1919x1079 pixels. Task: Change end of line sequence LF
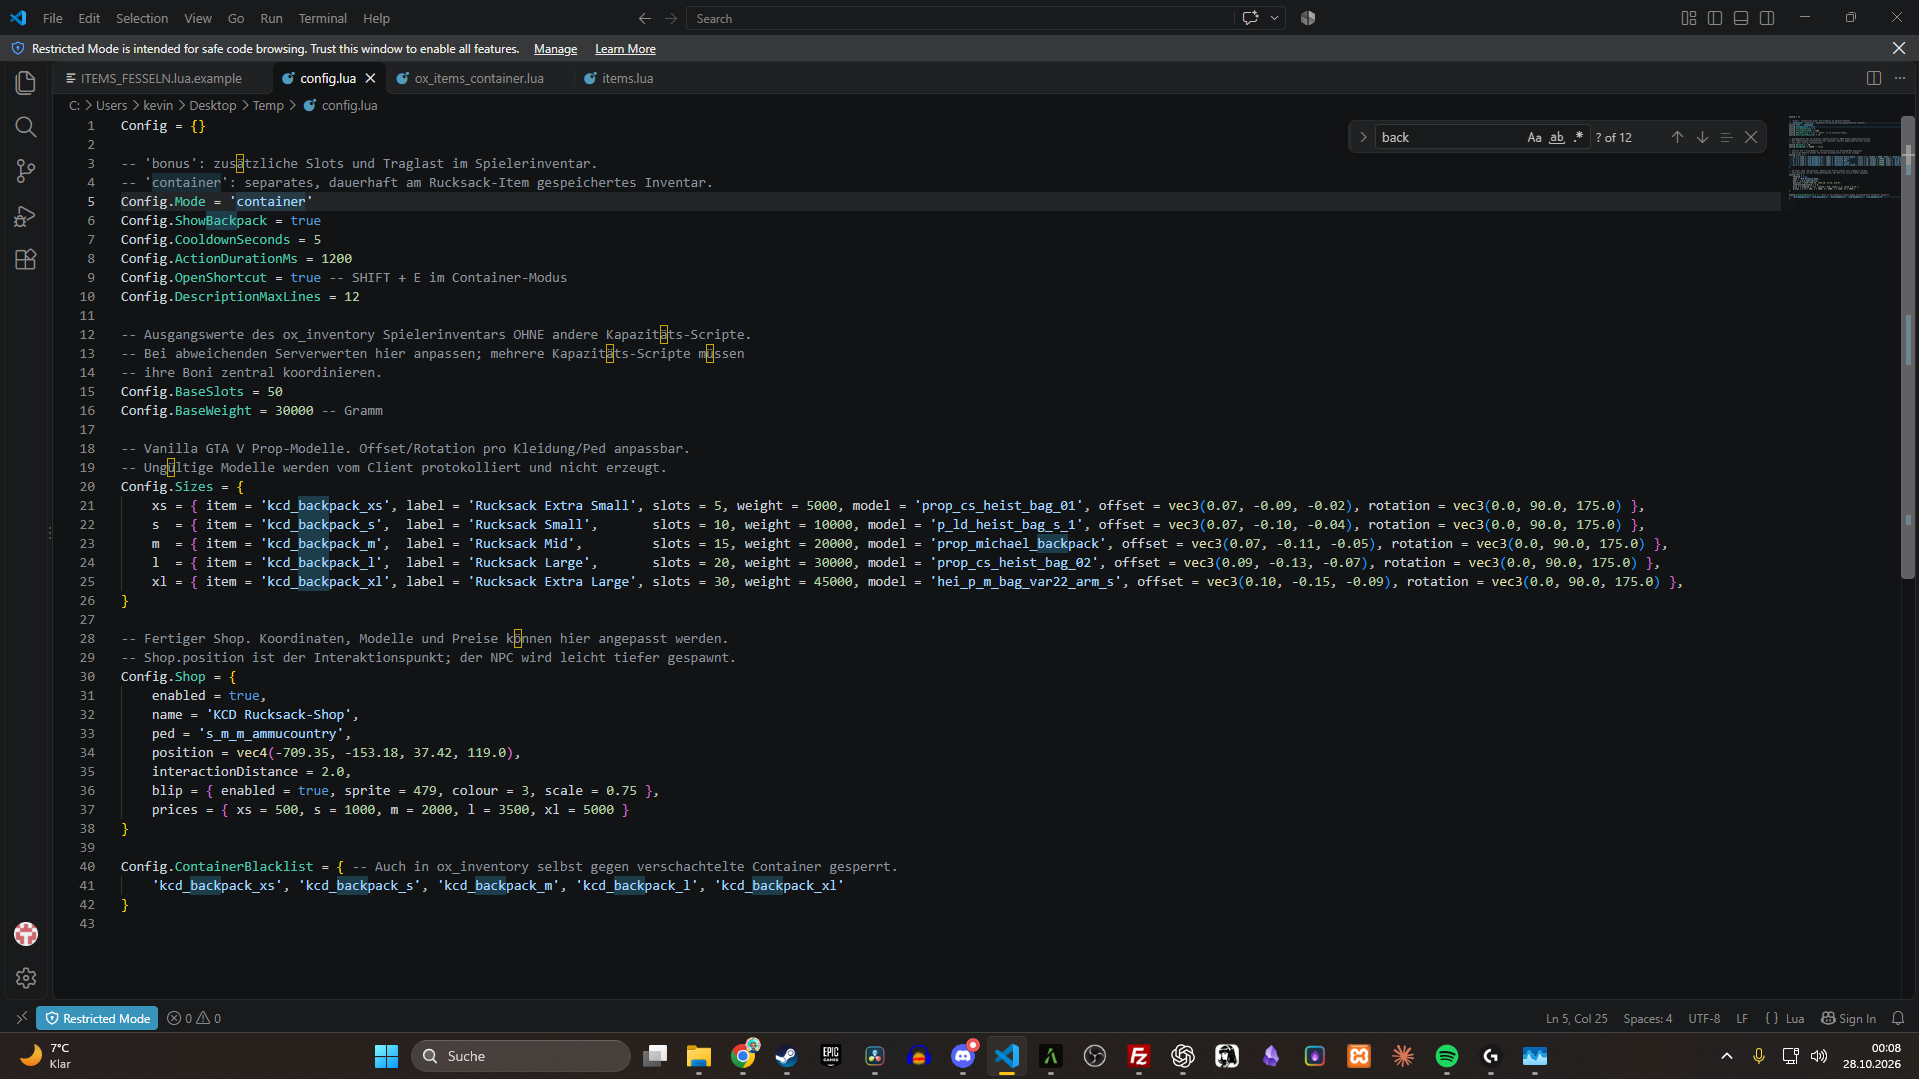[x=1742, y=1018]
